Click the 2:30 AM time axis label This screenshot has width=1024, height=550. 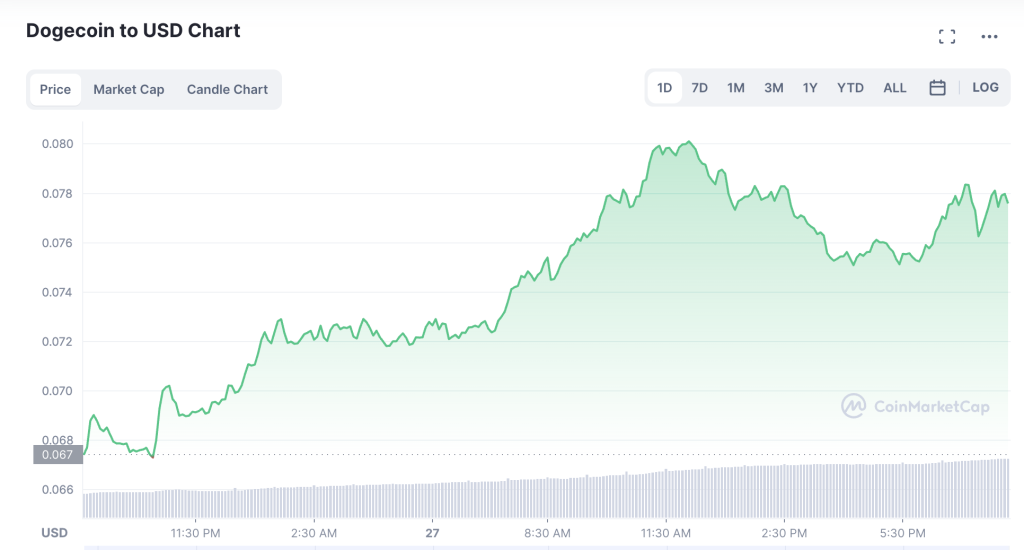point(314,533)
